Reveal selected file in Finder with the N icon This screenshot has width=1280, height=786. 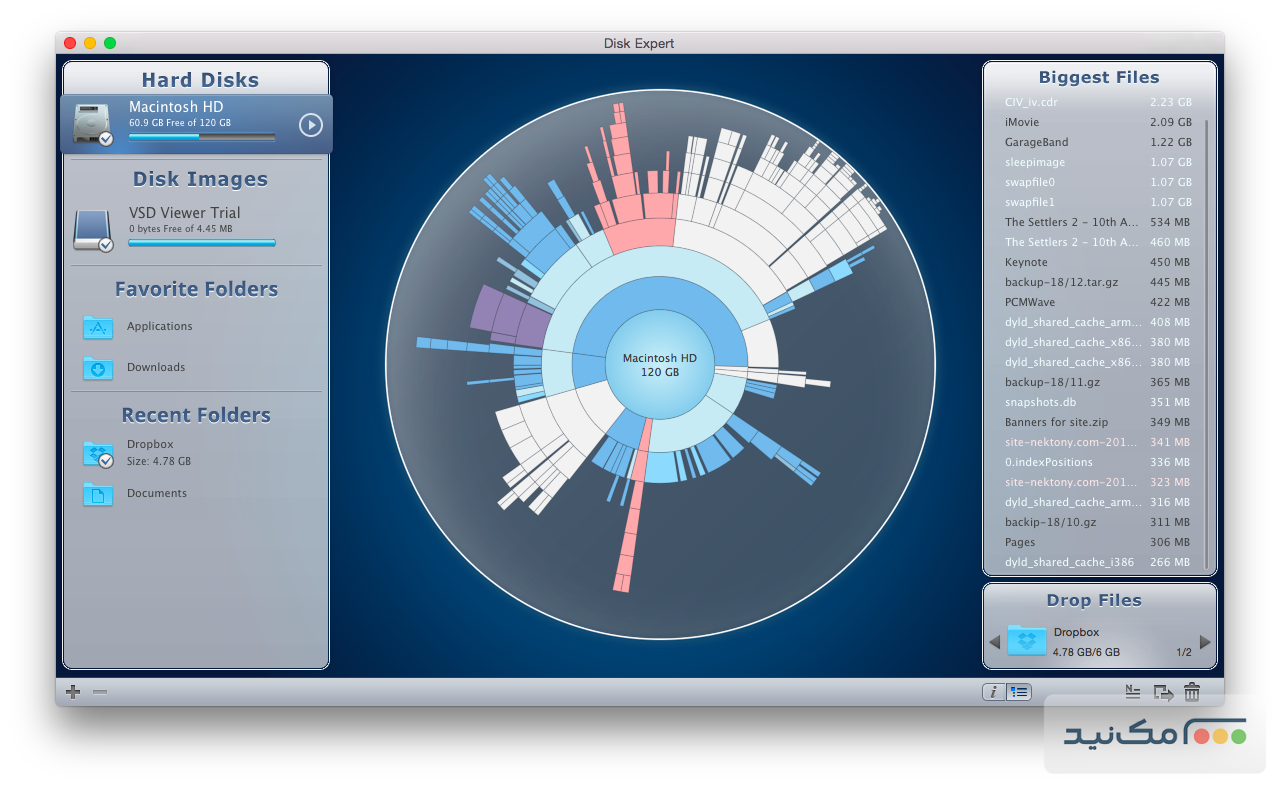pos(1132,691)
